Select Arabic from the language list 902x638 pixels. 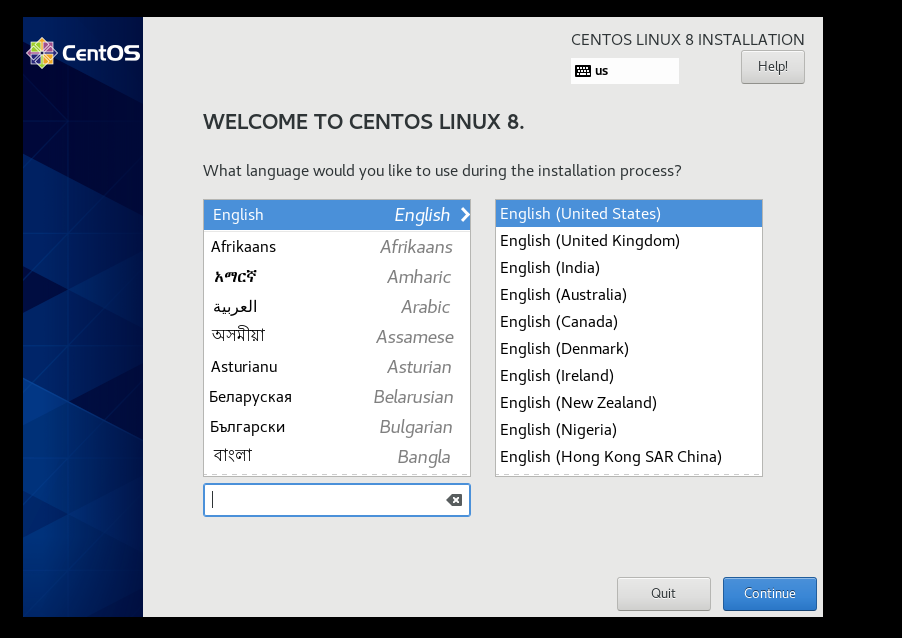[300, 307]
